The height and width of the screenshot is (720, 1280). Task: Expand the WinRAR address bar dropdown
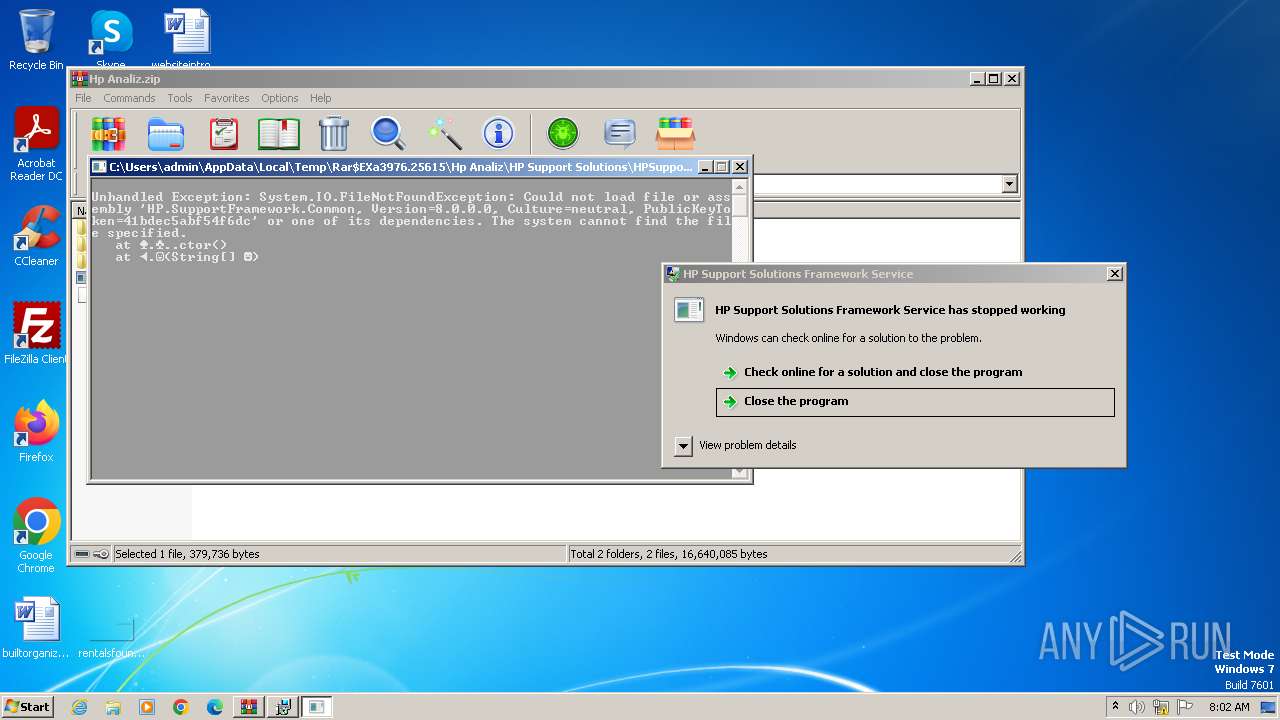1009,184
